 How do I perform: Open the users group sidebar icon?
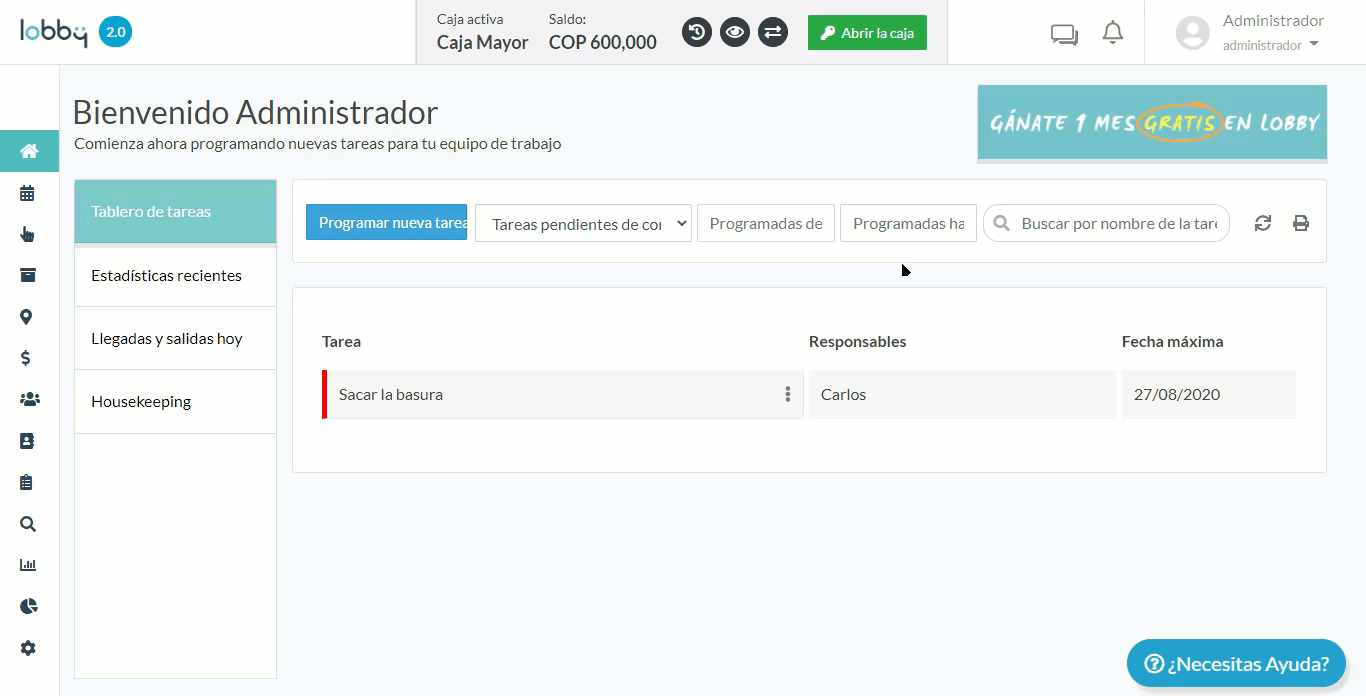(x=29, y=400)
